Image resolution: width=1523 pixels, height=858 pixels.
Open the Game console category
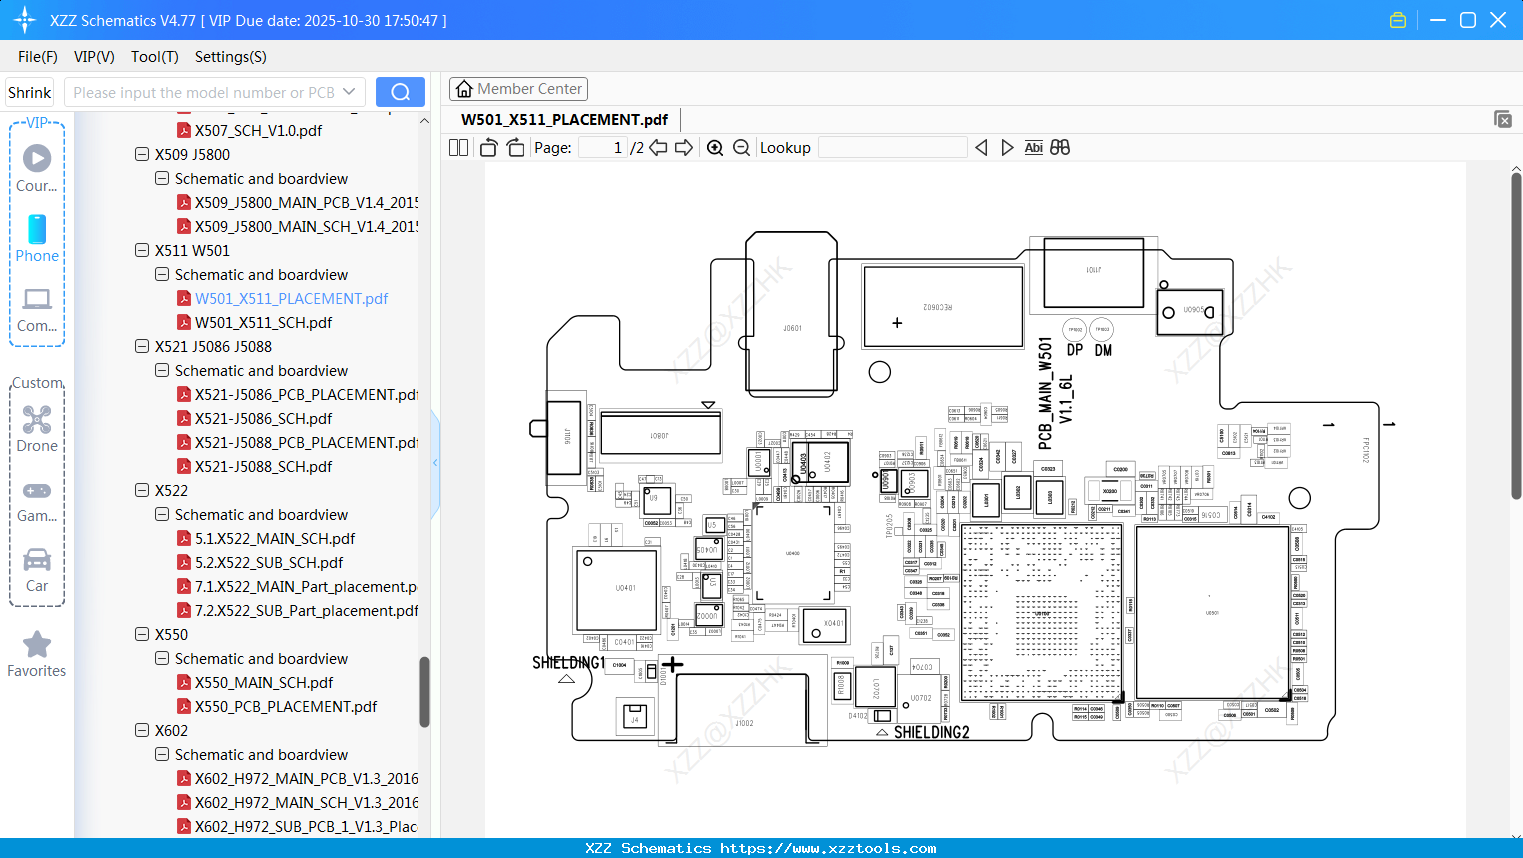pyautogui.click(x=37, y=500)
